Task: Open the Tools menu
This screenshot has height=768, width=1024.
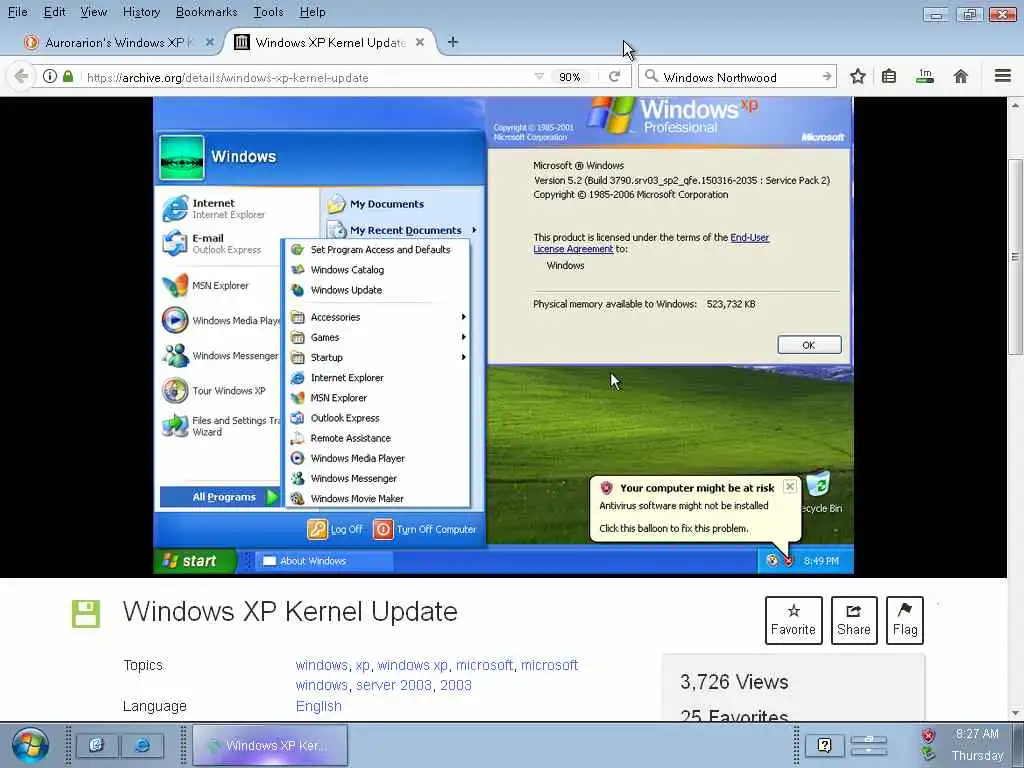Action: [x=268, y=12]
